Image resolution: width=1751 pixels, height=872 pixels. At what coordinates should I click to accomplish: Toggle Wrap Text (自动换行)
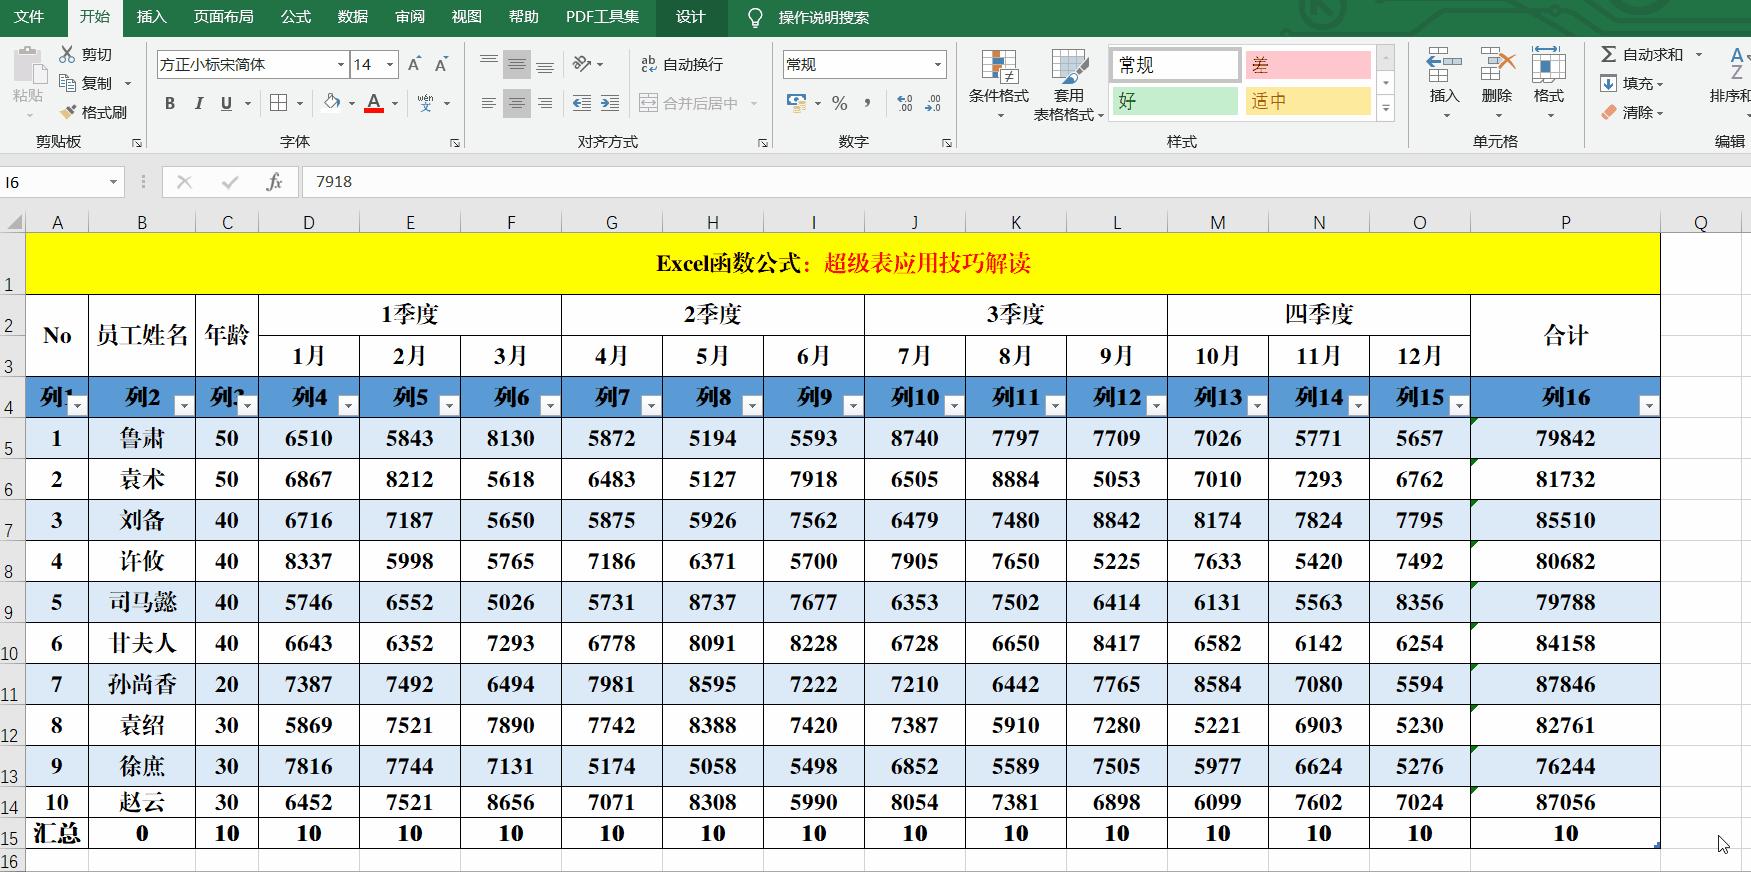click(x=681, y=64)
